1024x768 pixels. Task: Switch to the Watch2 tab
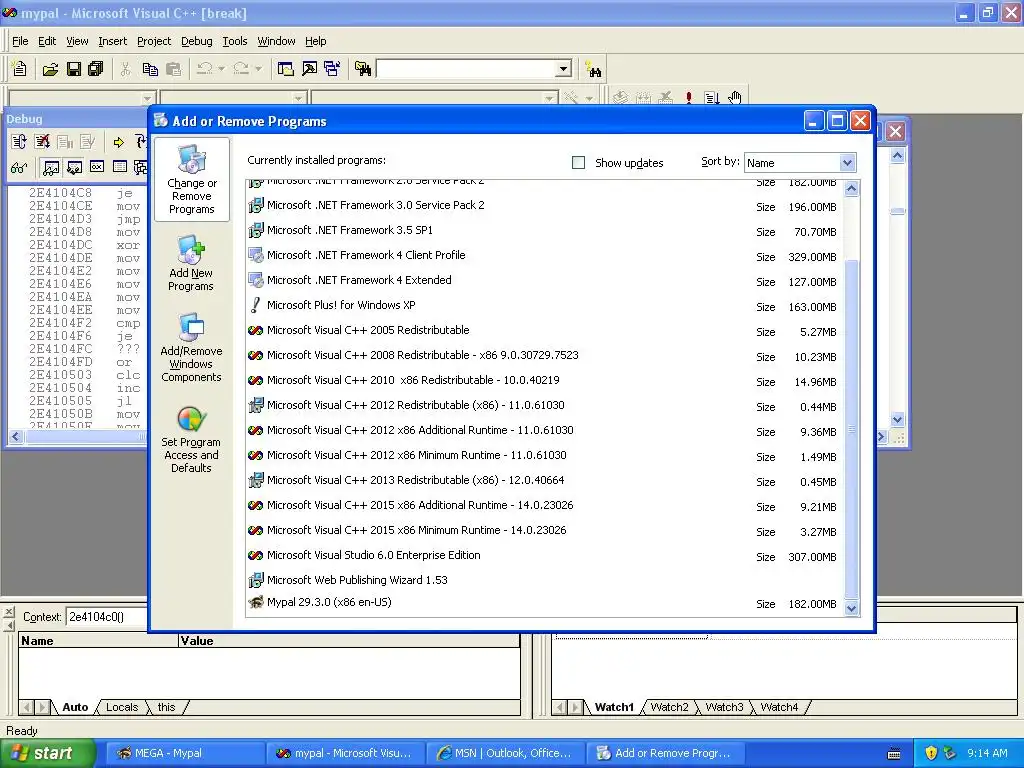669,707
